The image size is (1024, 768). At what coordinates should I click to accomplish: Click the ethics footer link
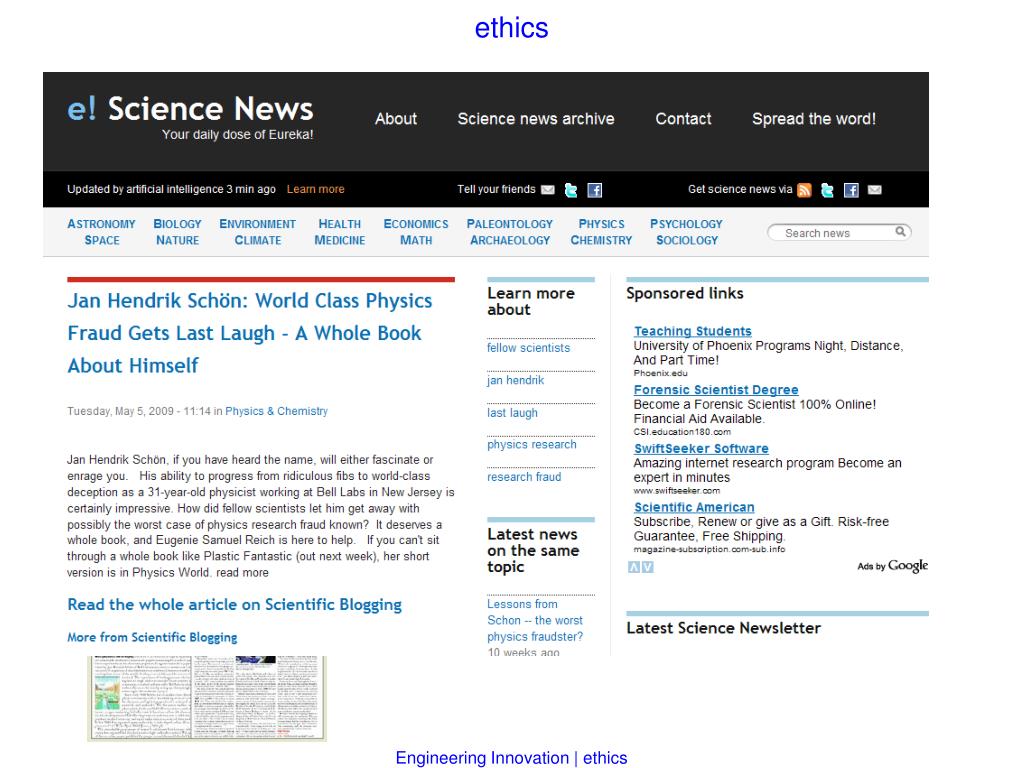605,758
